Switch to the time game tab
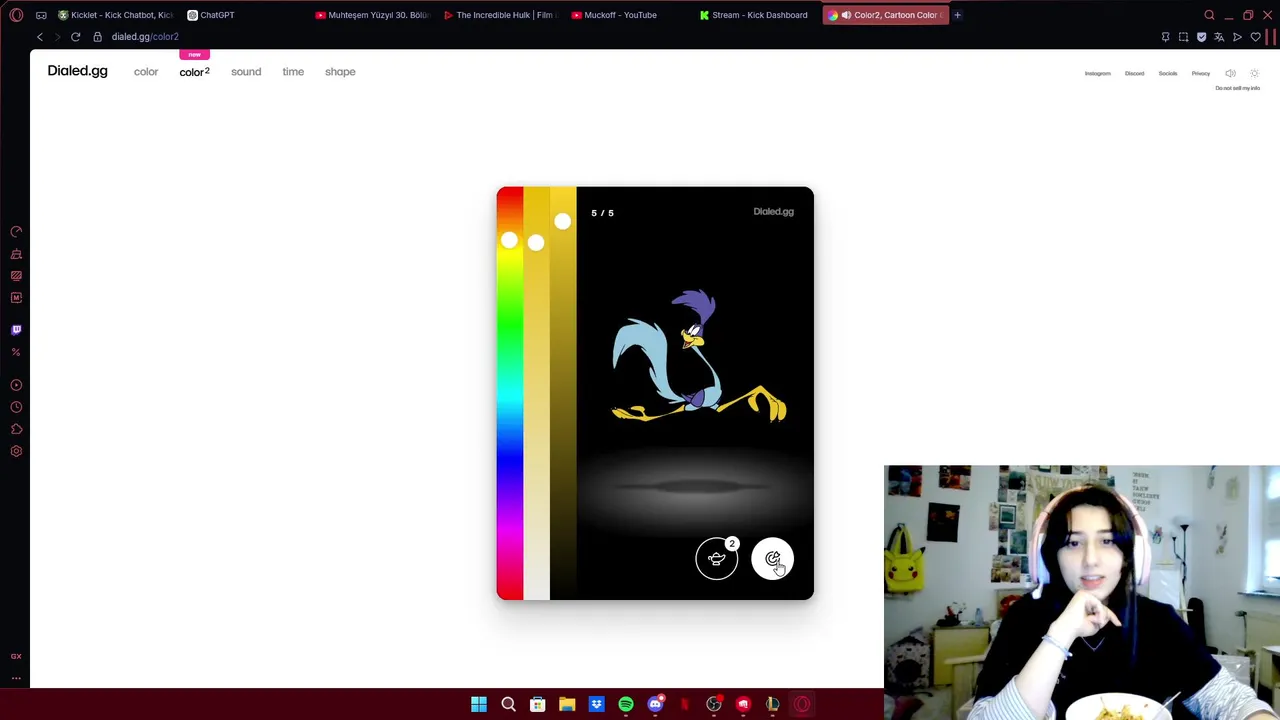1280x720 pixels. 293,72
